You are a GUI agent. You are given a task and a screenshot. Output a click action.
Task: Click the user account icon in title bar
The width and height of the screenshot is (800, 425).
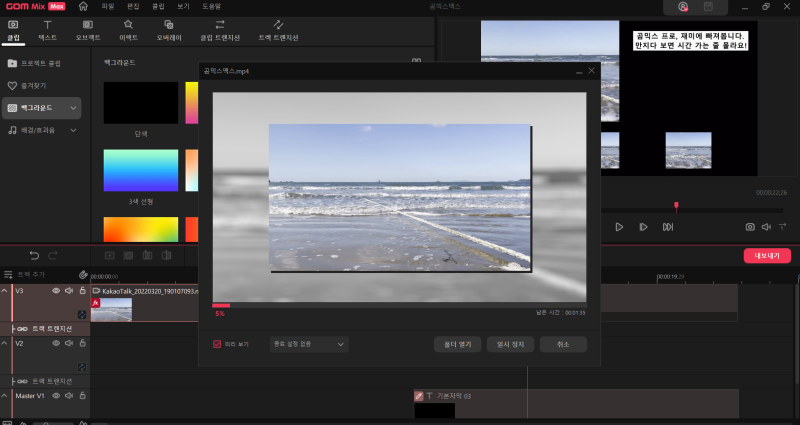(683, 7)
